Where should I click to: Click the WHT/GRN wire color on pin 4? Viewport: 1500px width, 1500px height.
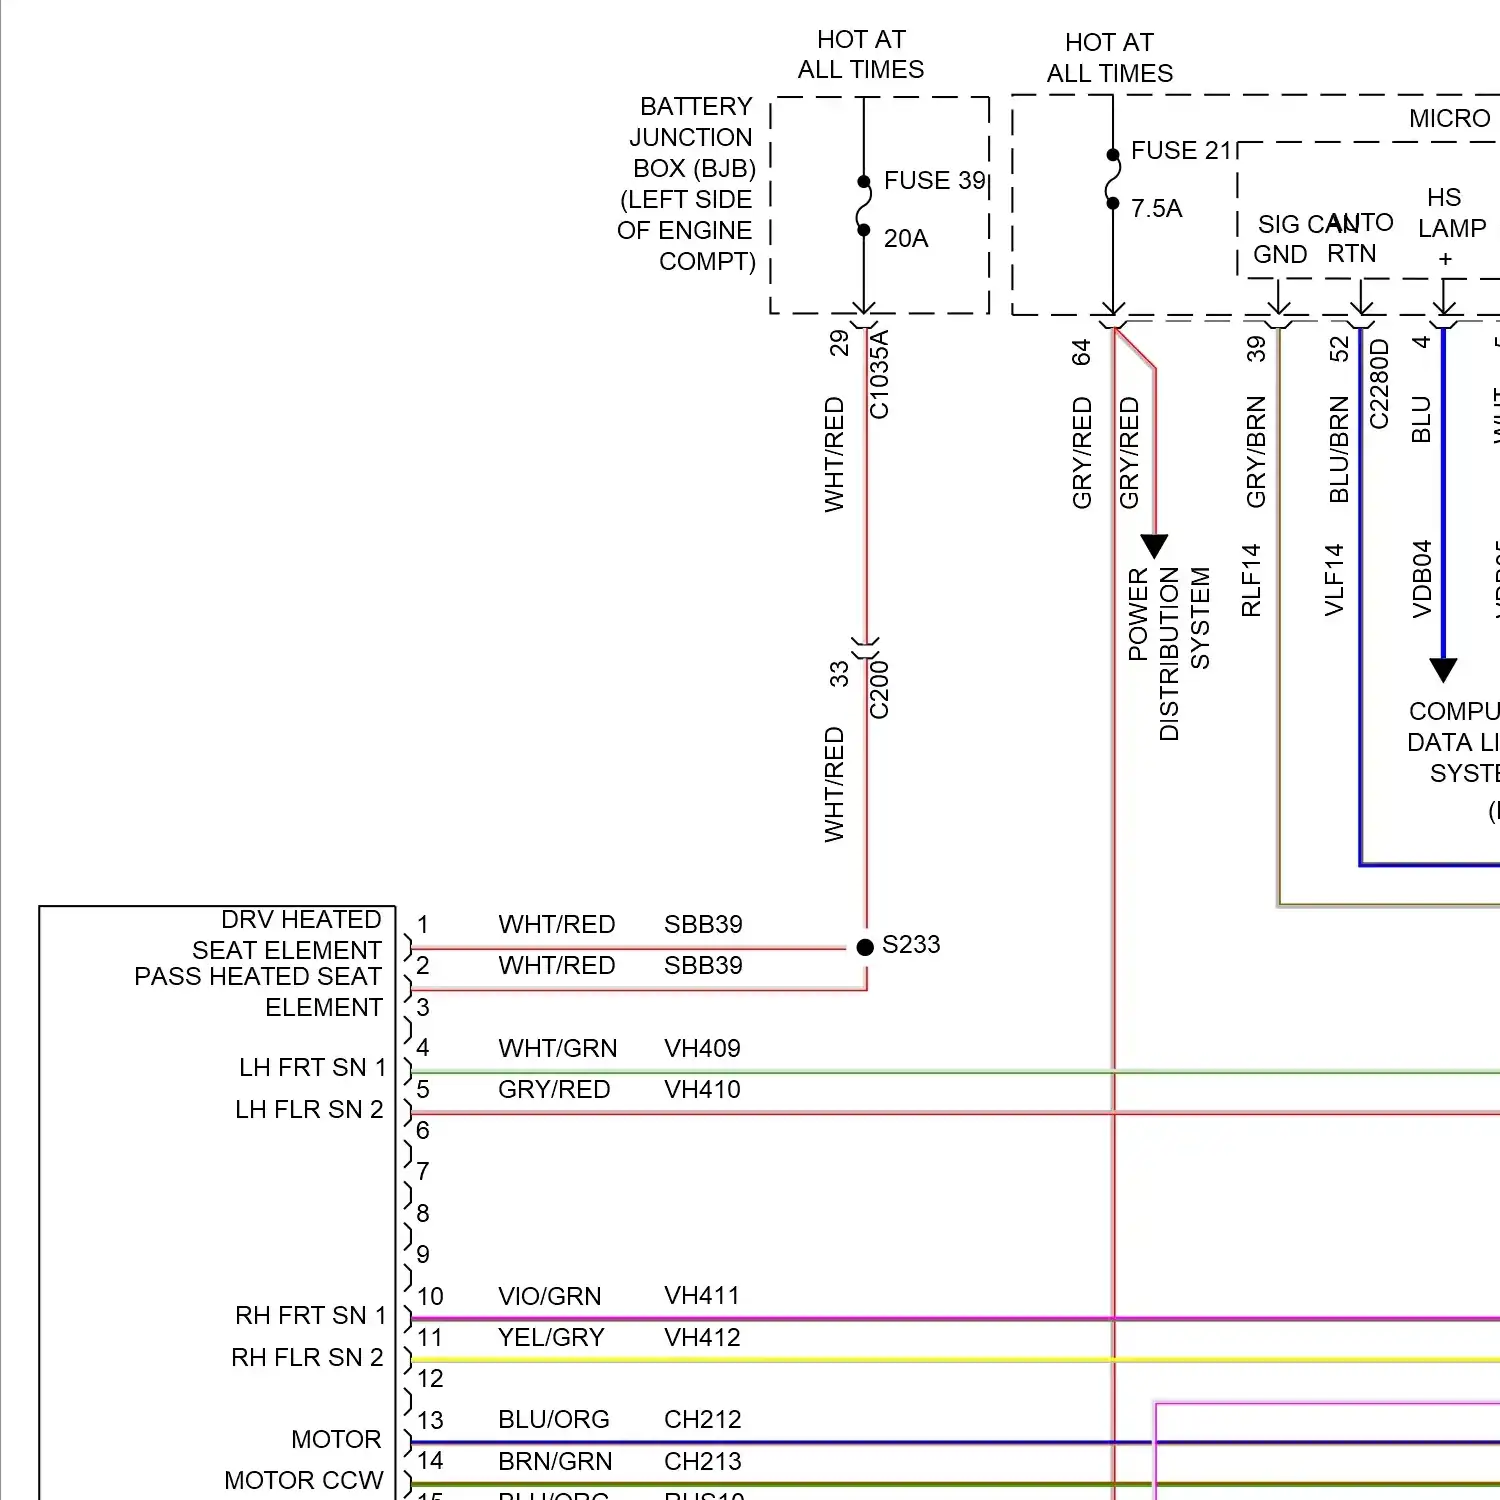[x=558, y=1049]
